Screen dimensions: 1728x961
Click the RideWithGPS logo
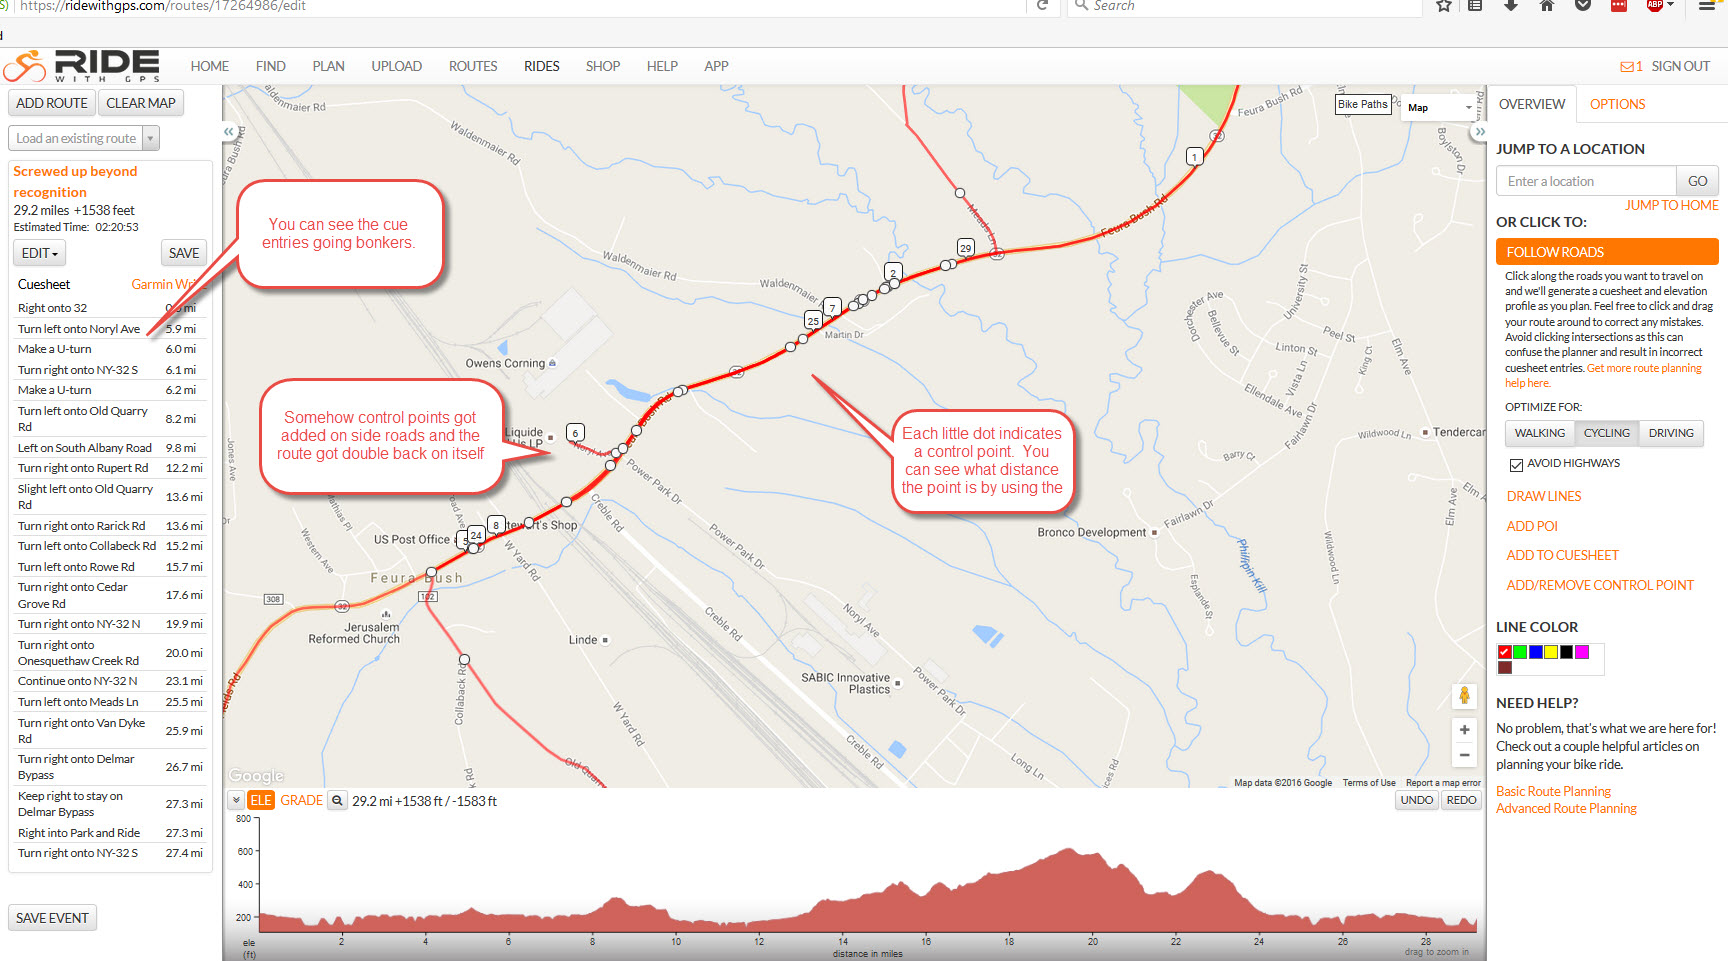(81, 66)
